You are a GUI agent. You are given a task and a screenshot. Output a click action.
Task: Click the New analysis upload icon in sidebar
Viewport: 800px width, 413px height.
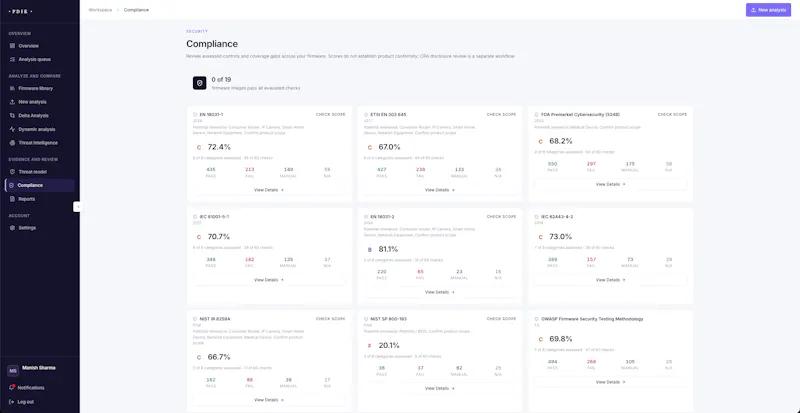coord(12,102)
